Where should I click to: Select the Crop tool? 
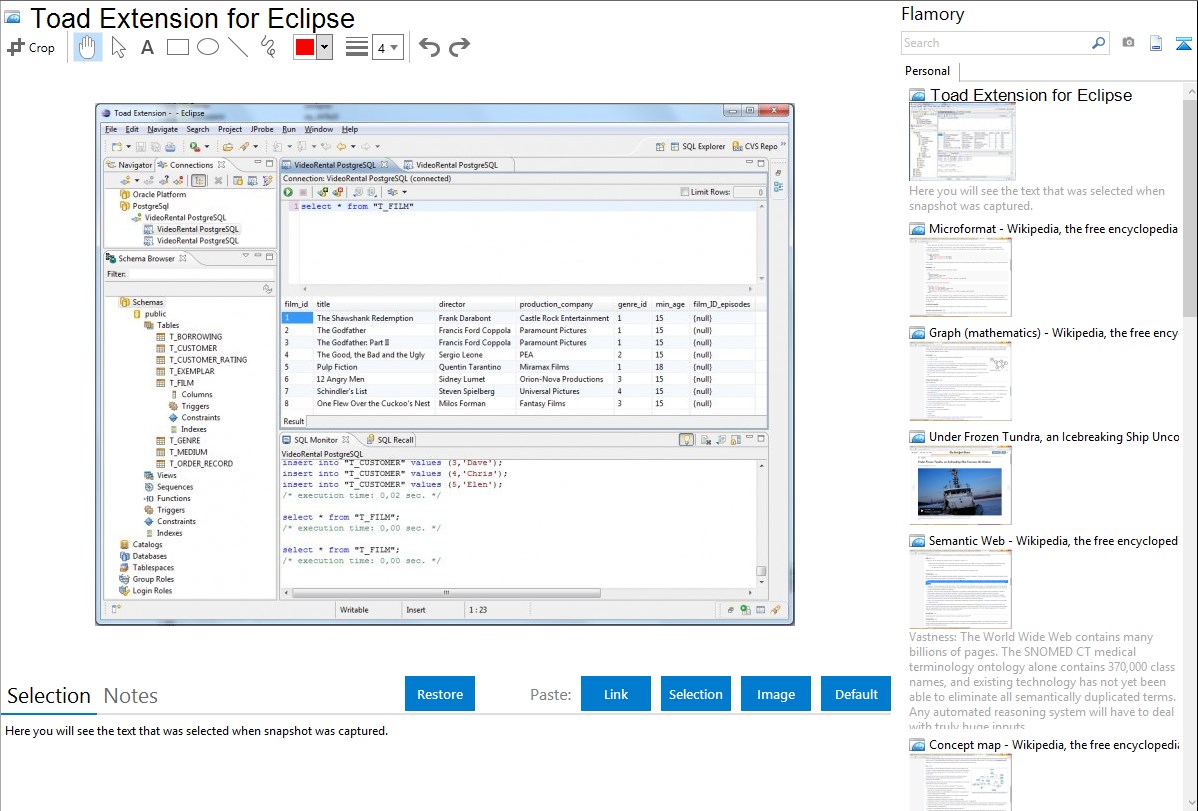click(31, 47)
